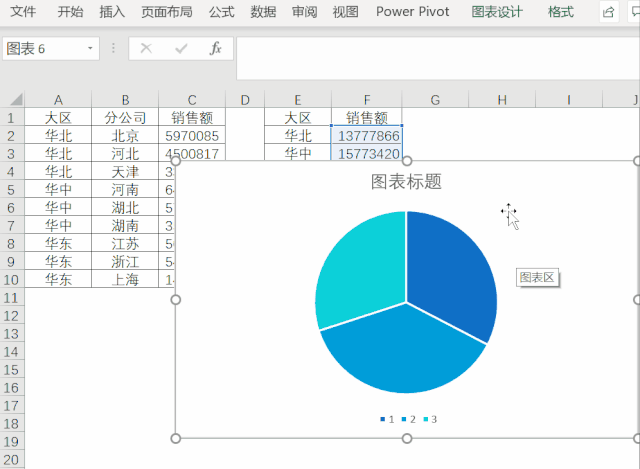Click cell B4 containing 天津

pyautogui.click(x=125, y=171)
